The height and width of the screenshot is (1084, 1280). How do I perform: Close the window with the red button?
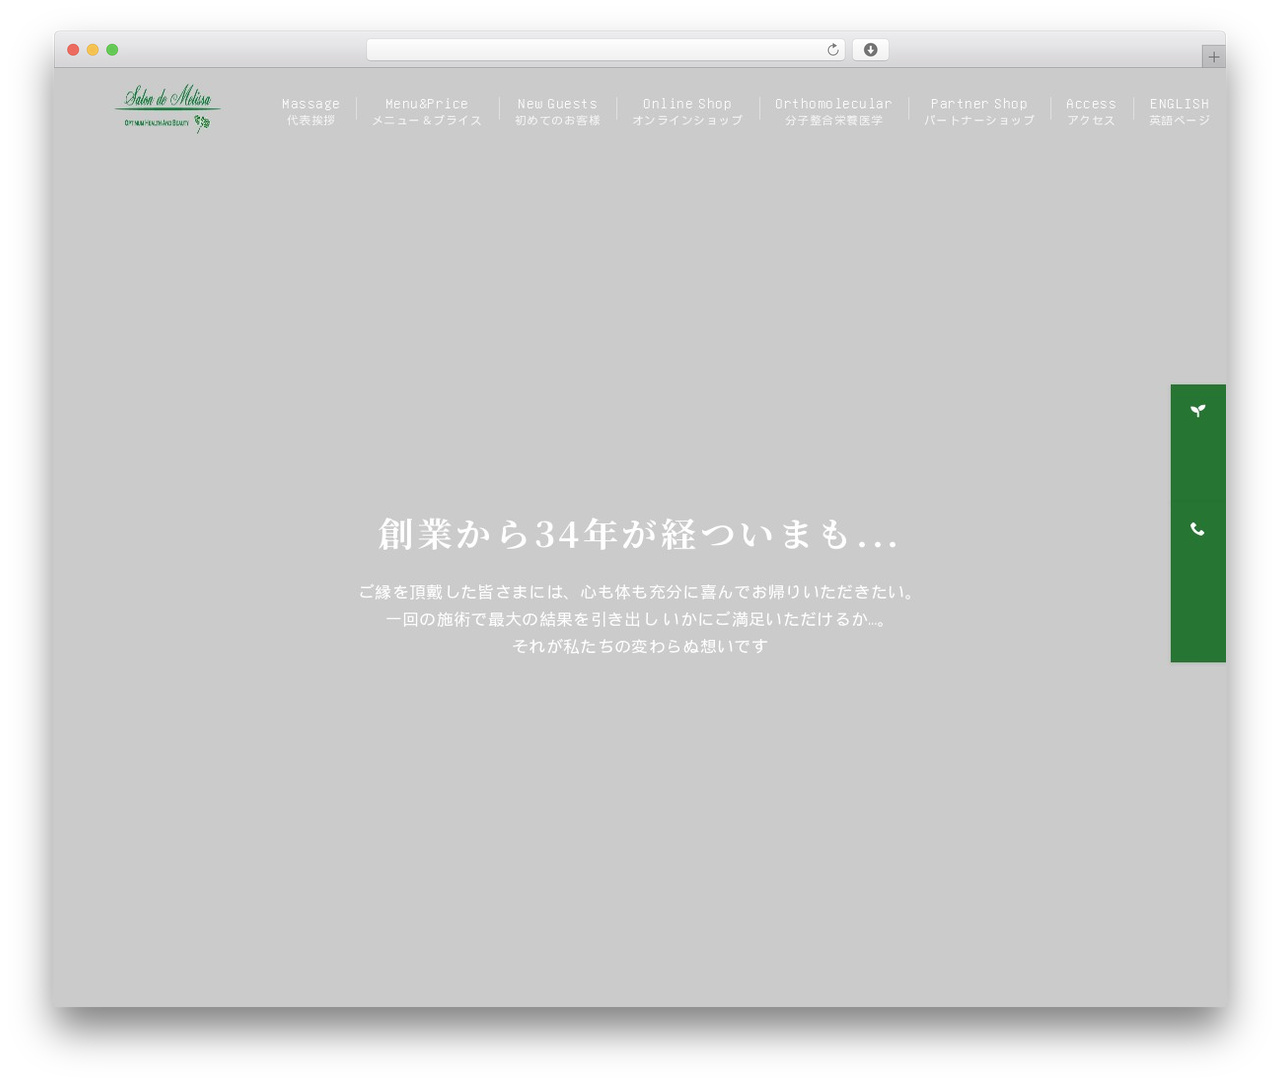click(73, 50)
